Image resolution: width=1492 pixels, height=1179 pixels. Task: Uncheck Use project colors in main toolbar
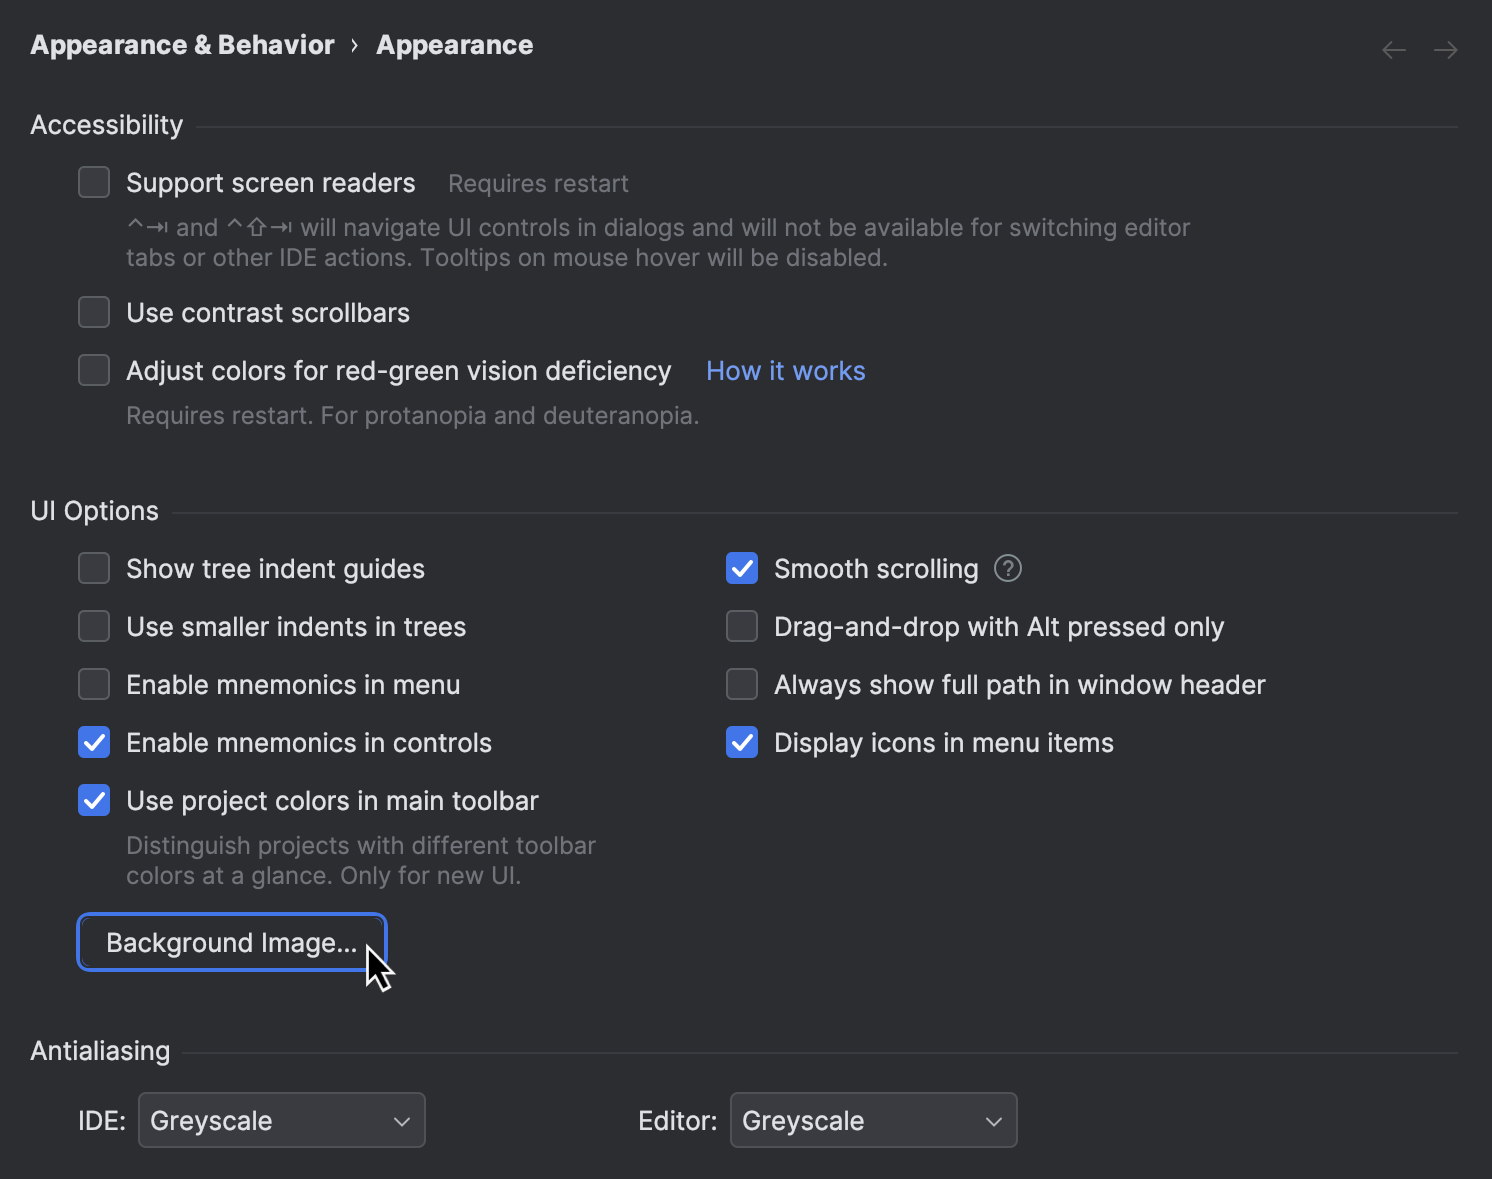point(93,800)
